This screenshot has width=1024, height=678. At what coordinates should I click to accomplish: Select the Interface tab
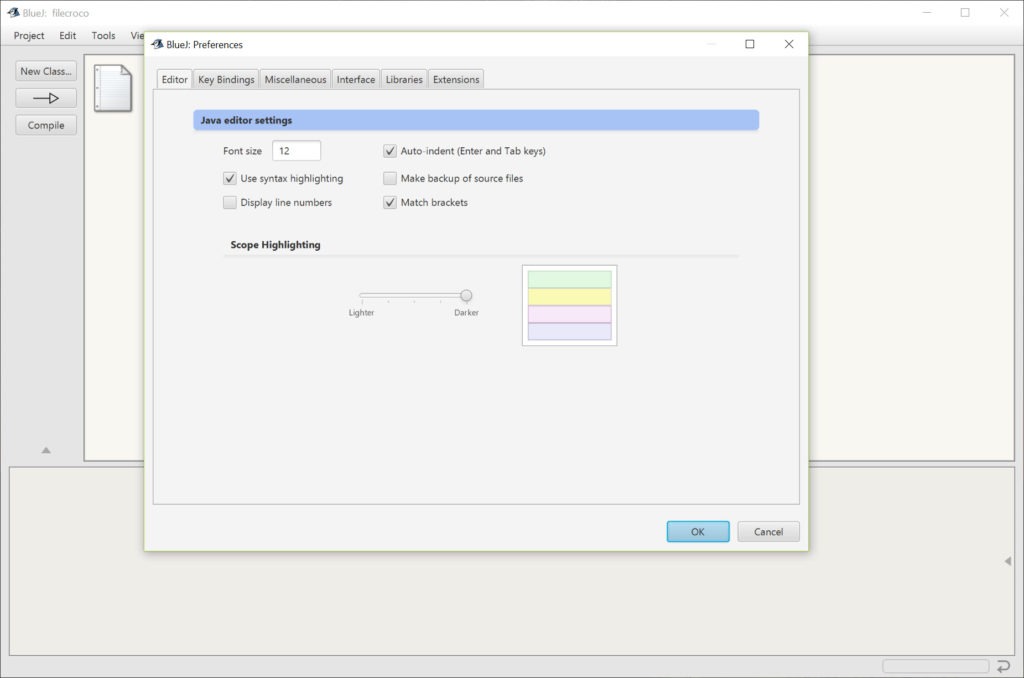pos(356,79)
